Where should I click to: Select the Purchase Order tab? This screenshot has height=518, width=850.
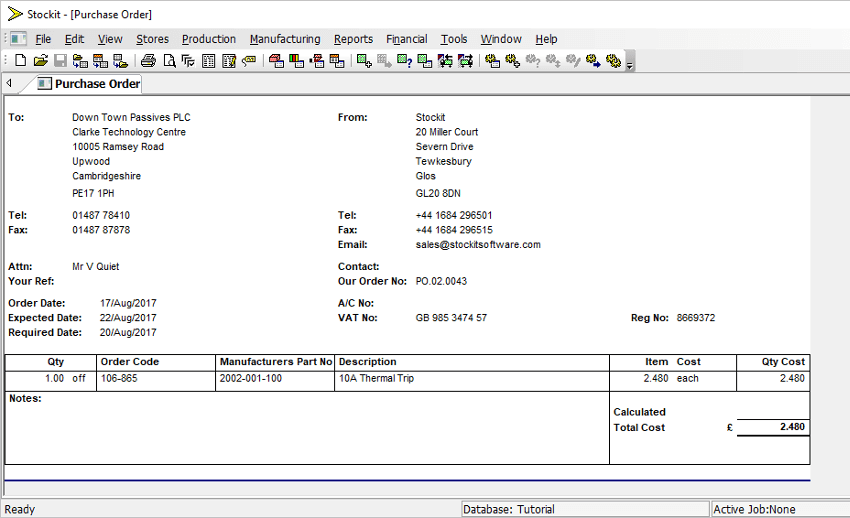click(x=89, y=83)
